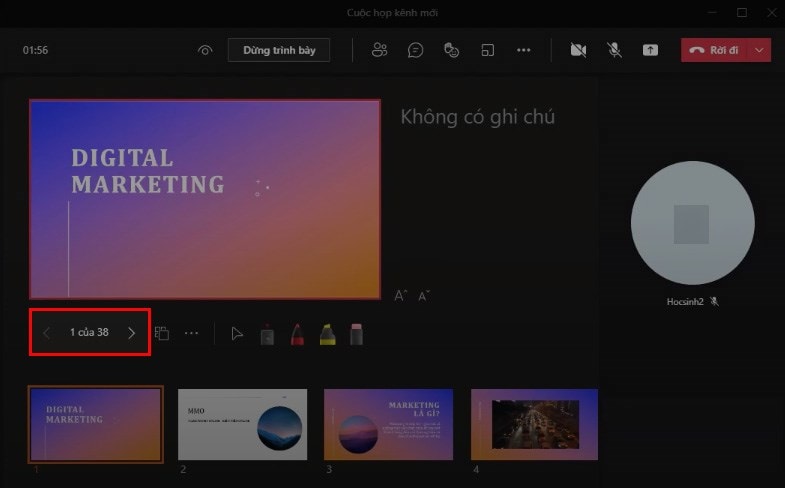Screen dimensions: 785x488
Task: Click the main Digital Marketing slide
Action: click(x=205, y=199)
